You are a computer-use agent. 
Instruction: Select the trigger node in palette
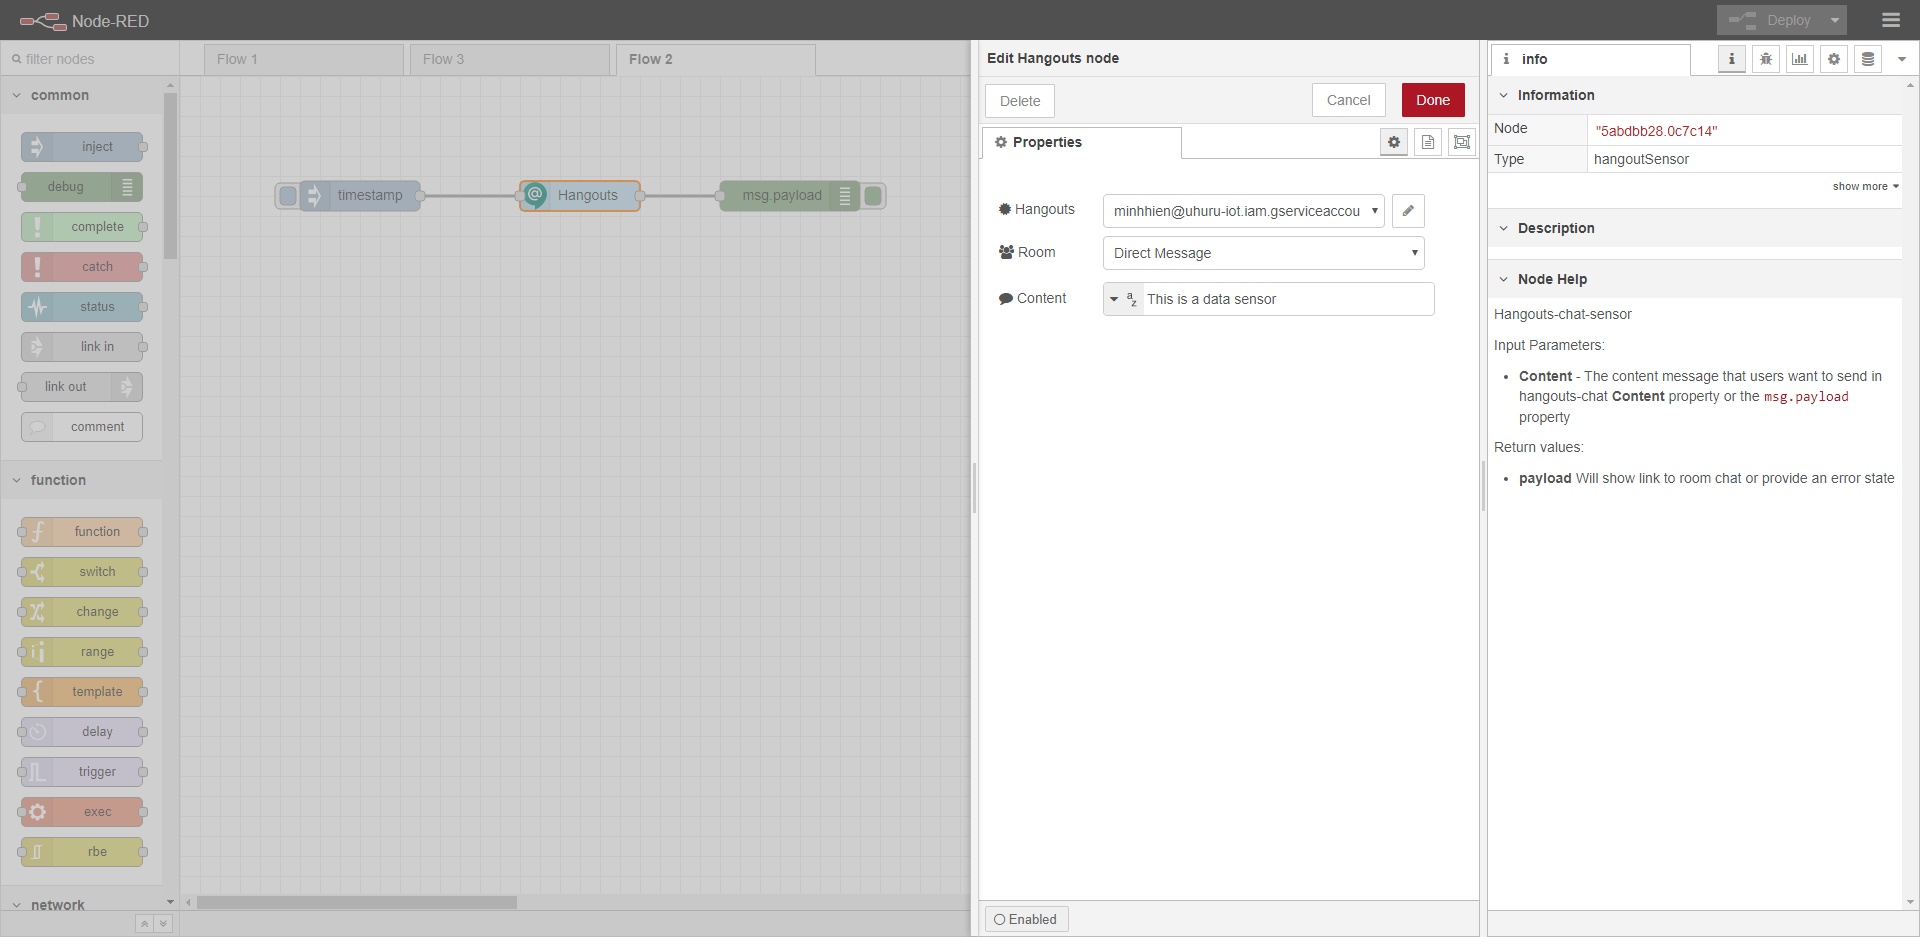pos(82,772)
